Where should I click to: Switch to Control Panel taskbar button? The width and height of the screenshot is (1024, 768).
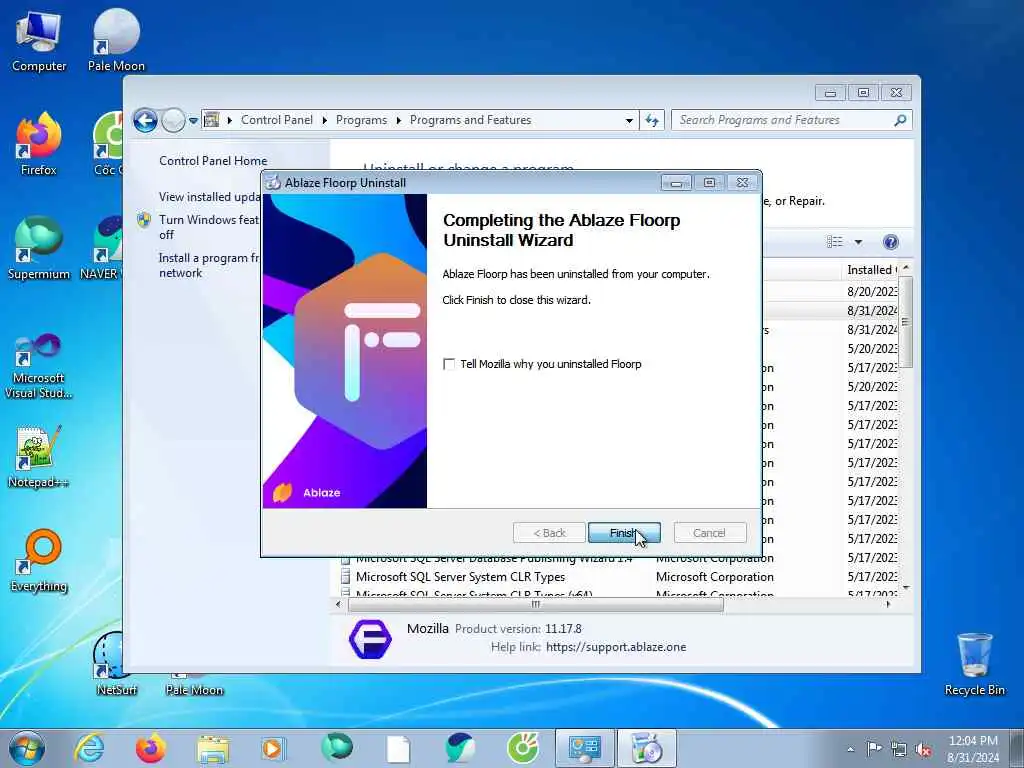(584, 748)
